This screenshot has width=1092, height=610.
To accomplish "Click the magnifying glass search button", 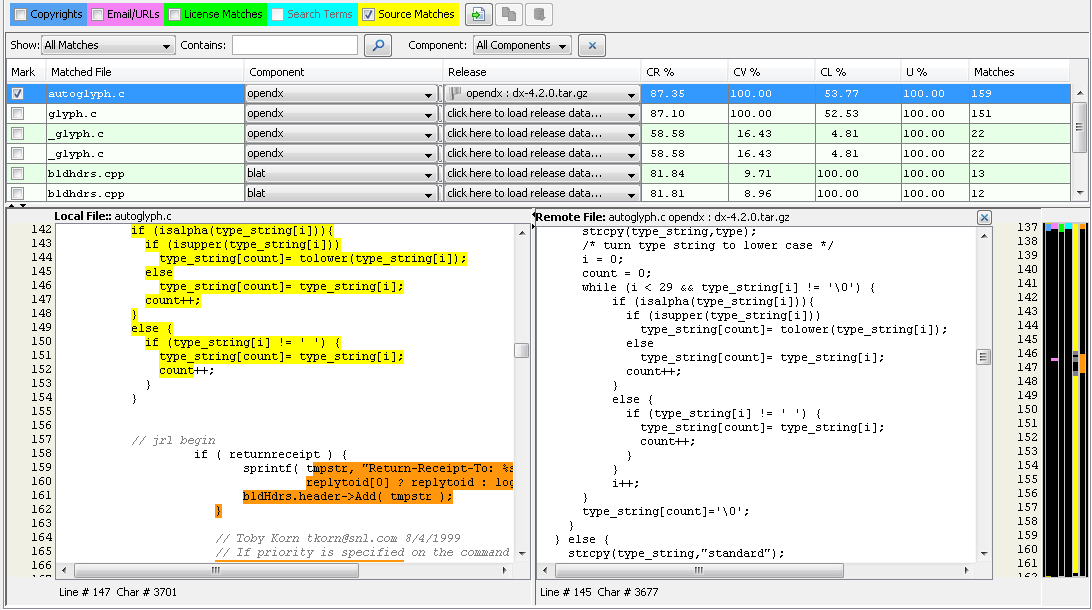I will pos(378,45).
